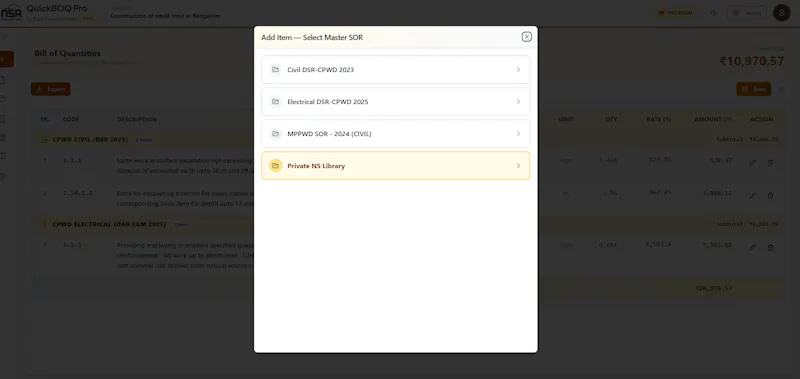Click the AMOUNT column header
This screenshot has width=800, height=379.
tap(713, 119)
